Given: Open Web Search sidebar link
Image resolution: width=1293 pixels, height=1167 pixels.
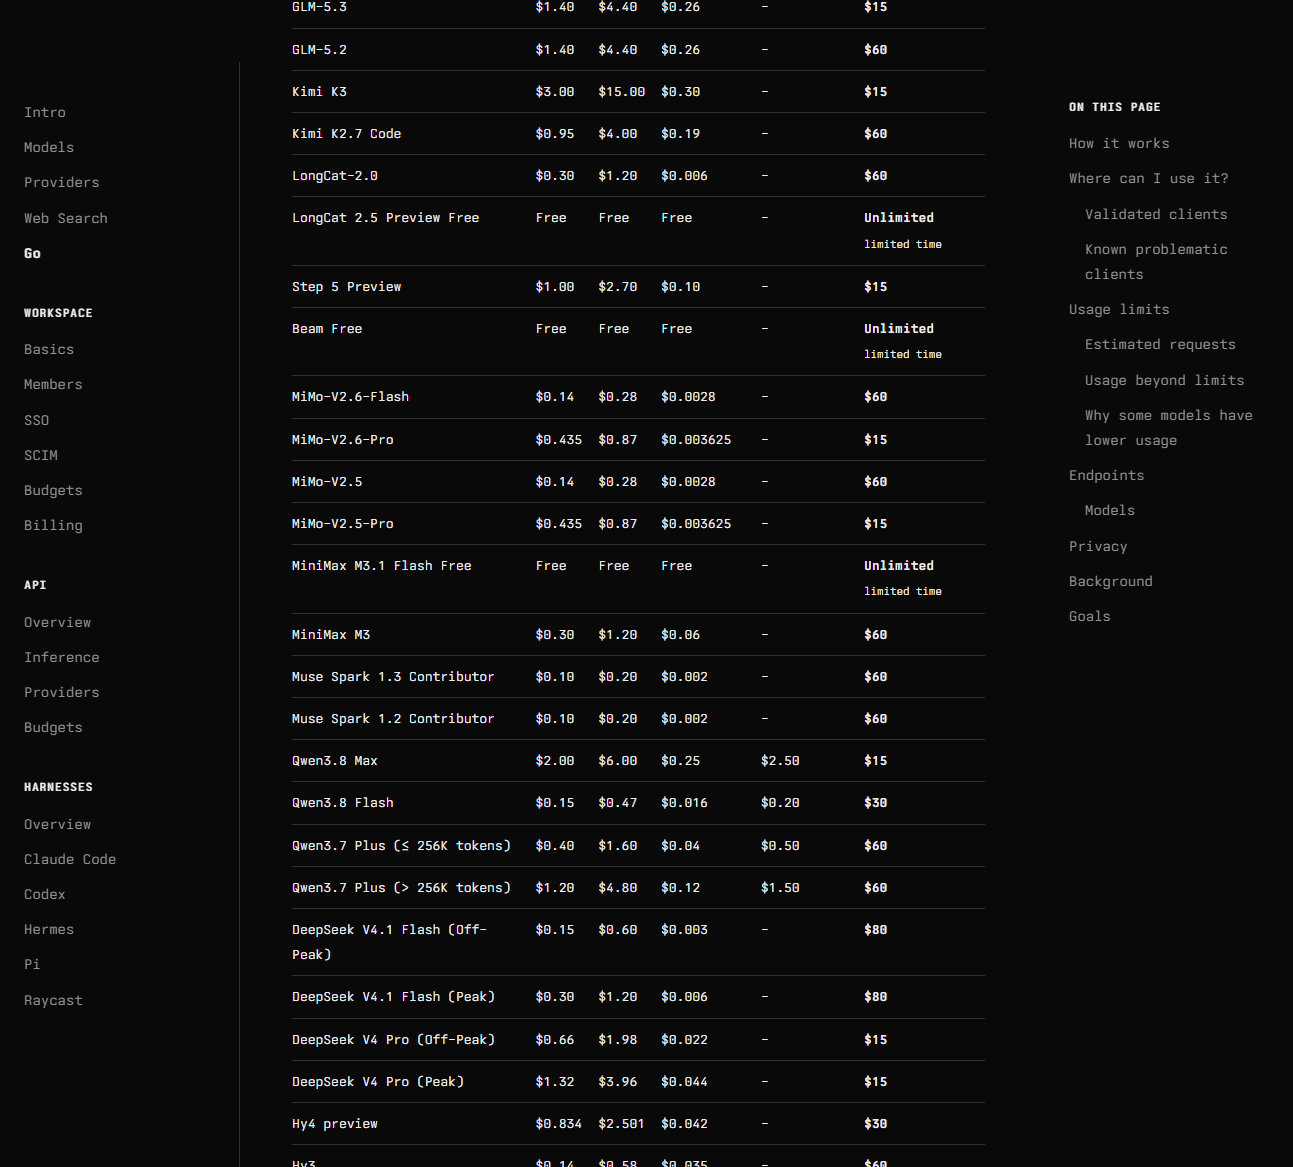Looking at the screenshot, I should pos(66,218).
